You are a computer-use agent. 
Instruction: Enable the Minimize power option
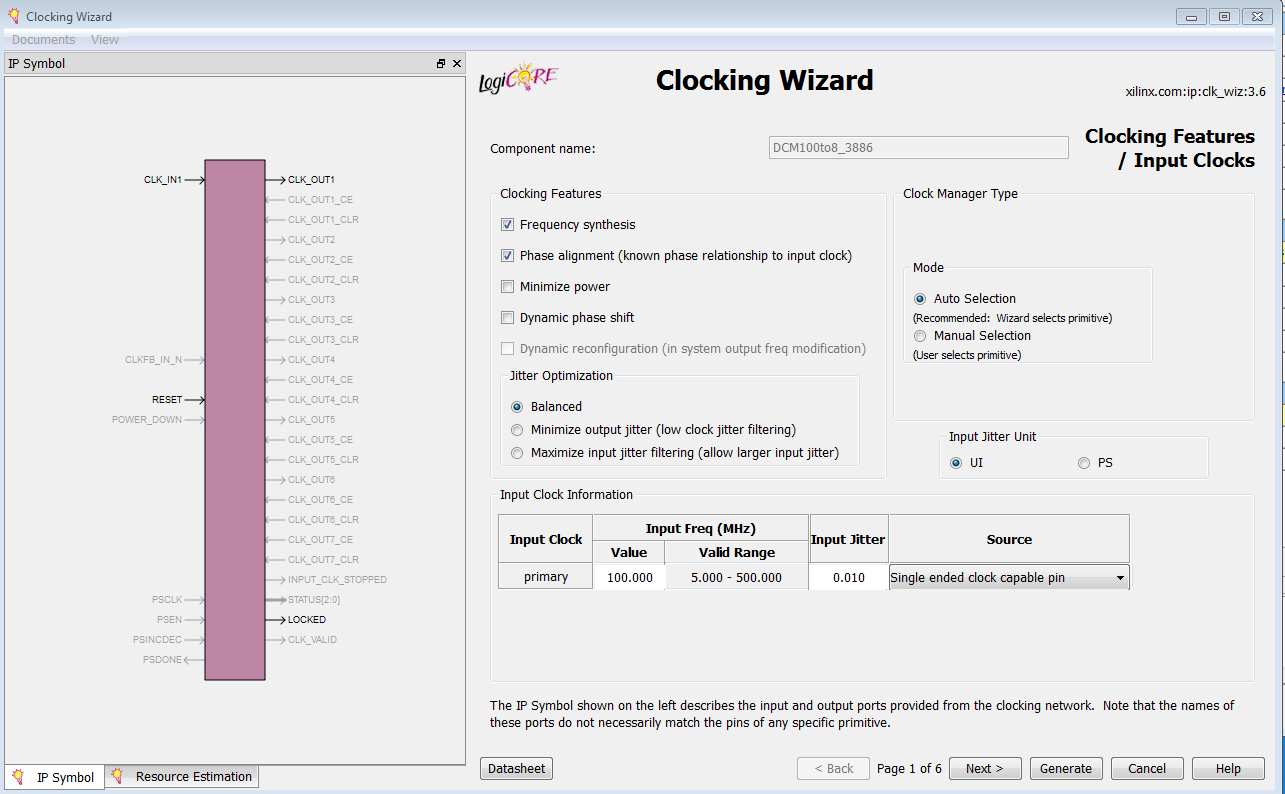[508, 287]
